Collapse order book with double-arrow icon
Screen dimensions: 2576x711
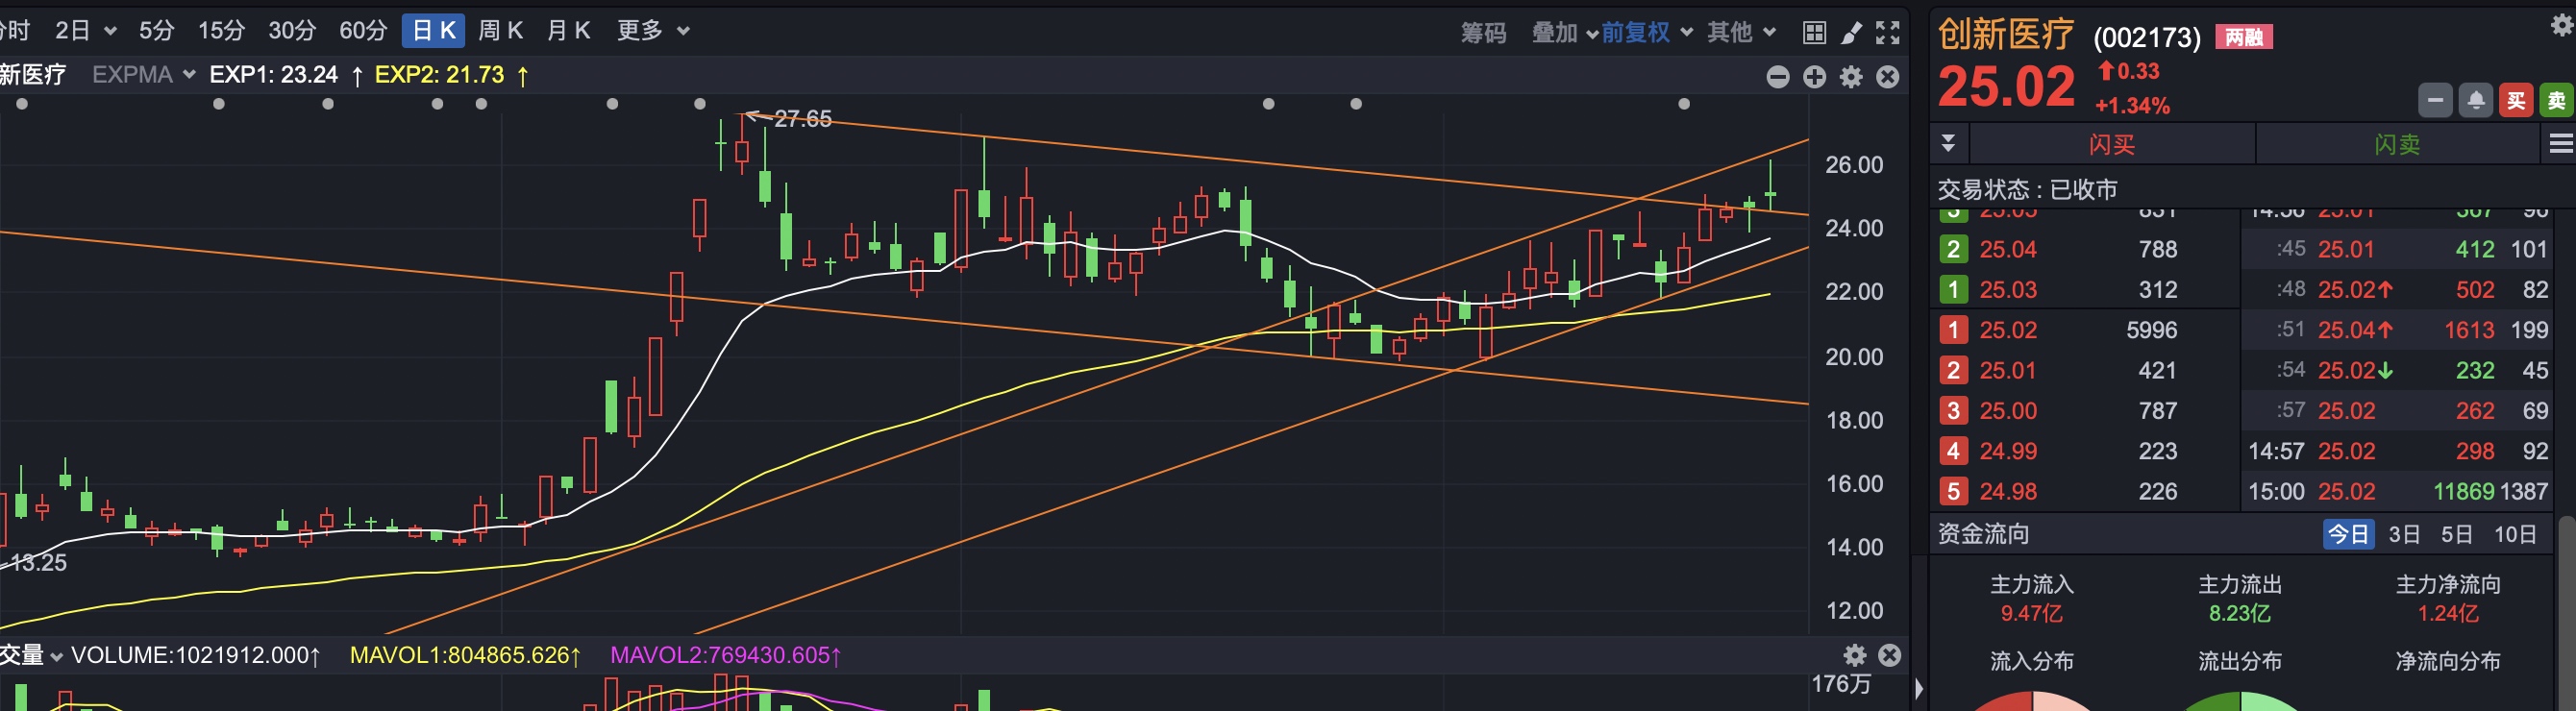(1948, 143)
